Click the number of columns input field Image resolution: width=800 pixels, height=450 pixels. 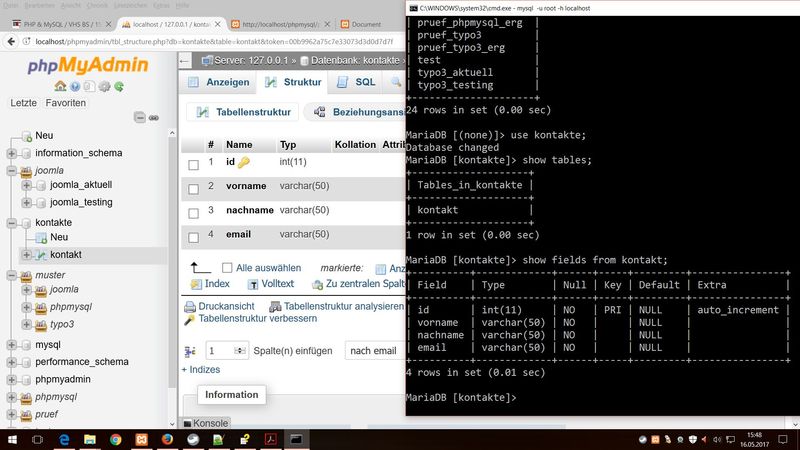227,351
